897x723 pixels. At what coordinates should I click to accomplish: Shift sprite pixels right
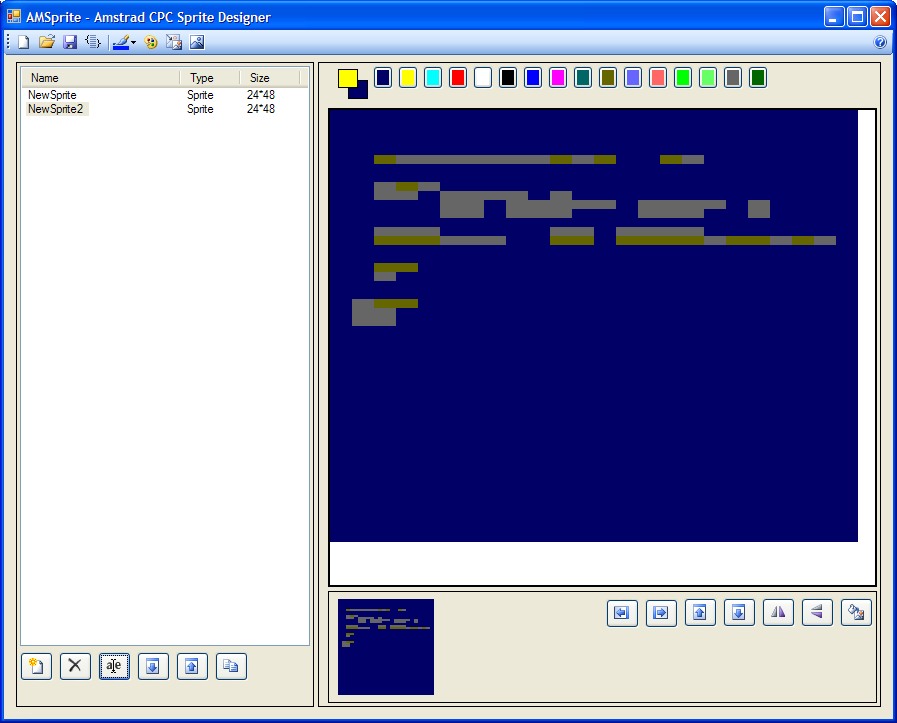click(661, 613)
